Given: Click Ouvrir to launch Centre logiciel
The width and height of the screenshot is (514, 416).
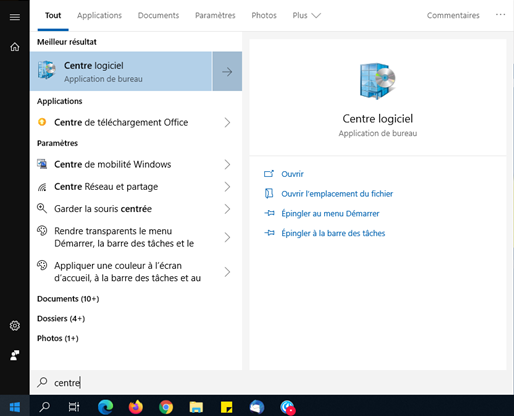Looking at the screenshot, I should pyautogui.click(x=292, y=174).
